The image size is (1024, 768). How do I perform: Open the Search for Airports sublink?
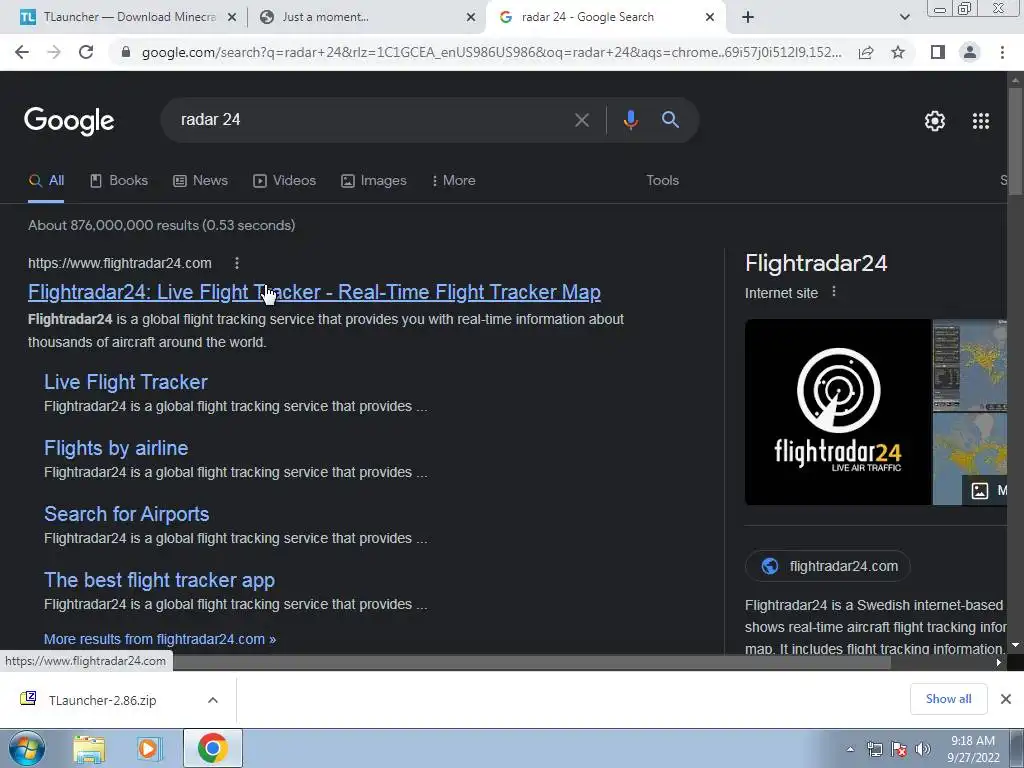click(x=127, y=514)
